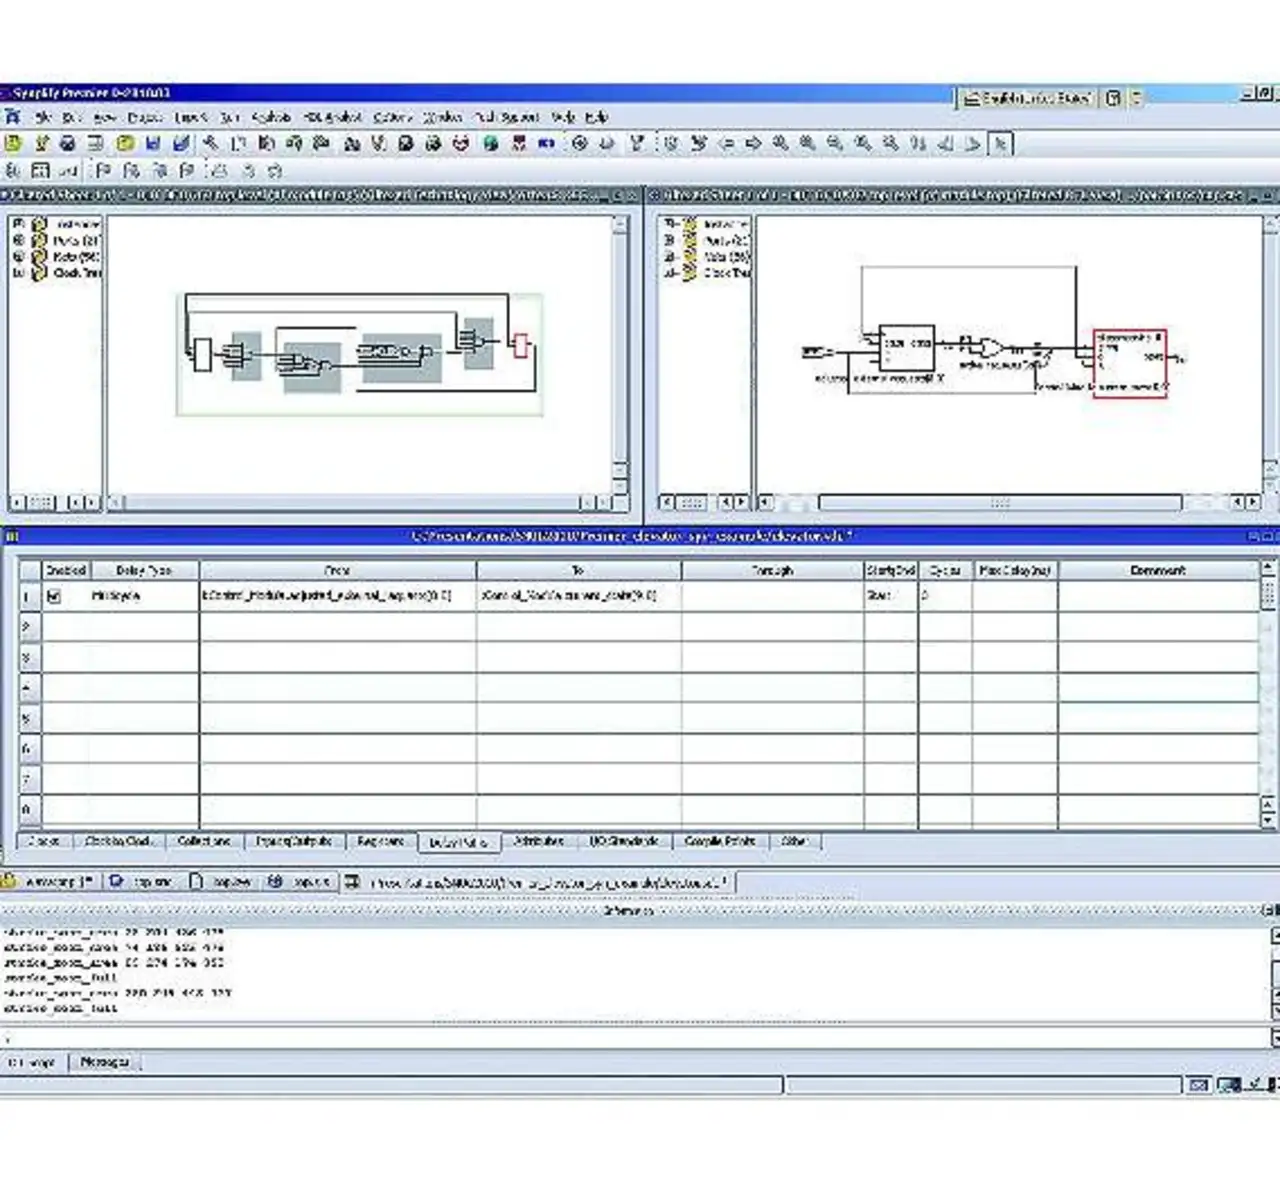Viewport: 1280px width, 1190px height.
Task: Click the first magnifier zoom icon
Action: click(780, 144)
